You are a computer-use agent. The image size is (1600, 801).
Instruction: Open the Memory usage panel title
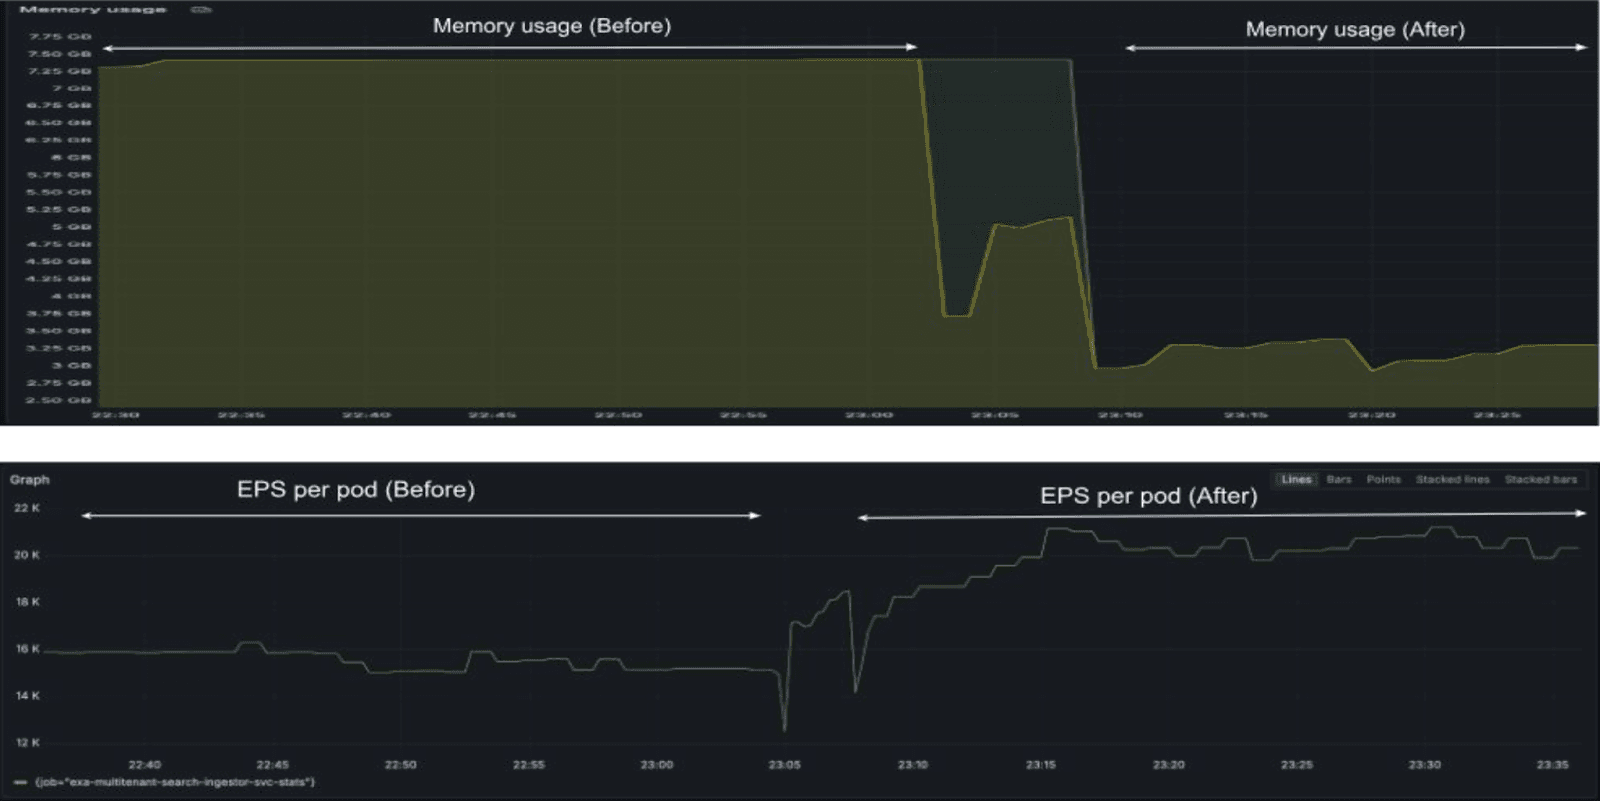(x=92, y=10)
